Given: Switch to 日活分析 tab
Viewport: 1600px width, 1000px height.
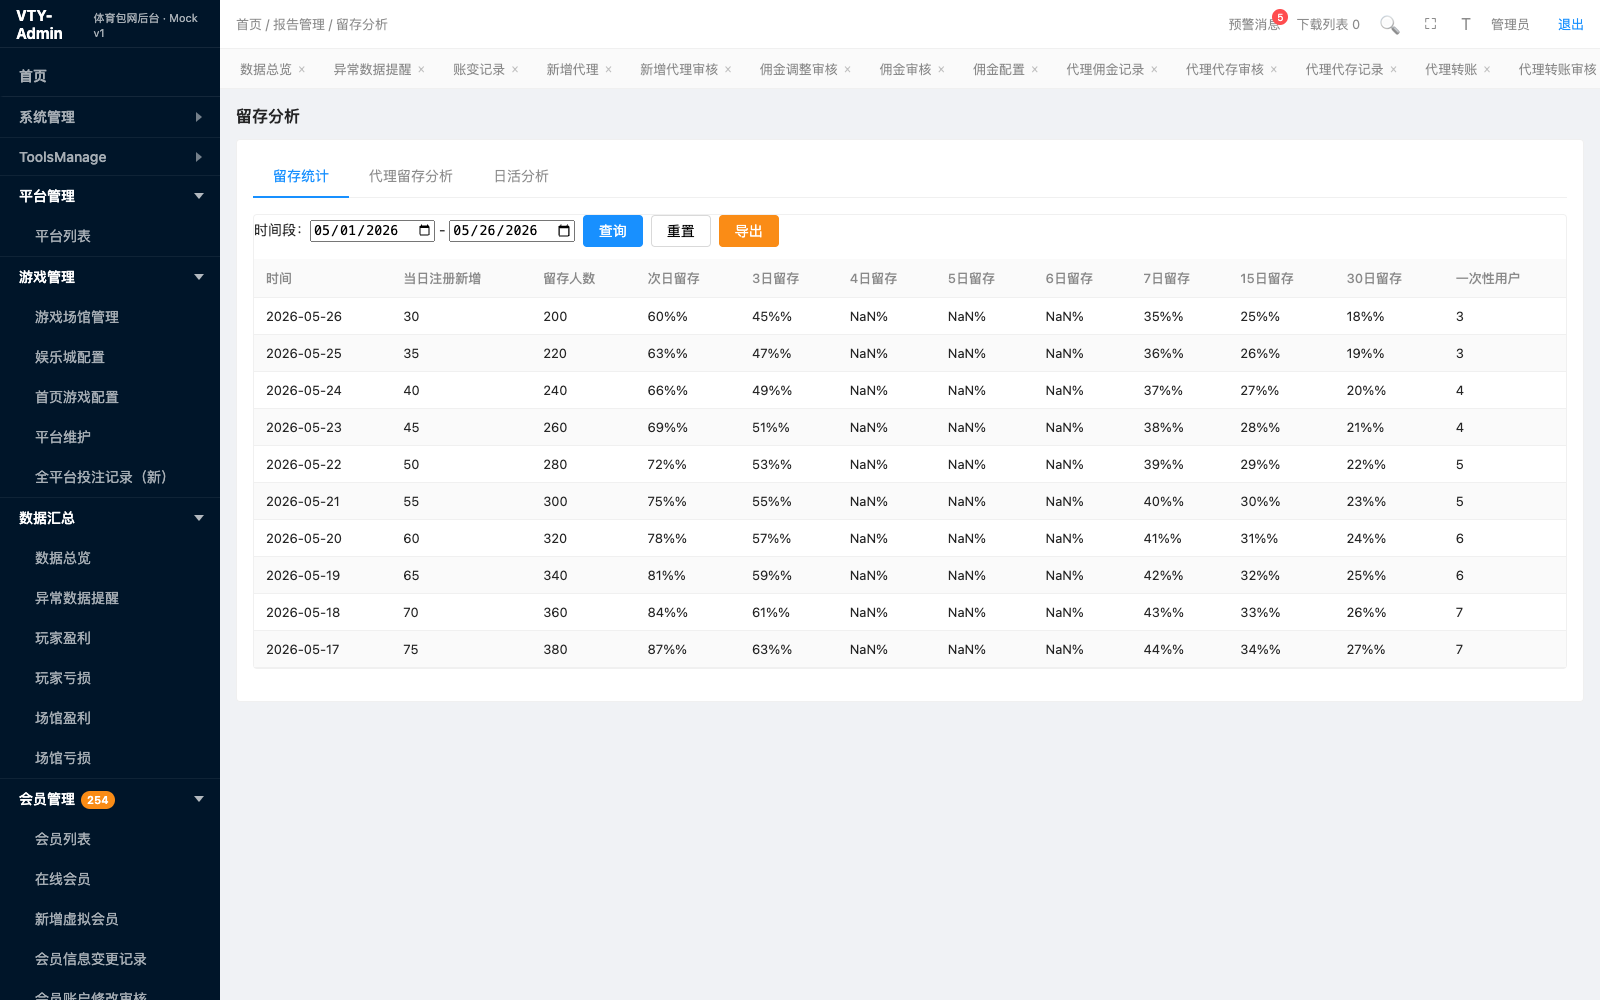Looking at the screenshot, I should (x=521, y=176).
